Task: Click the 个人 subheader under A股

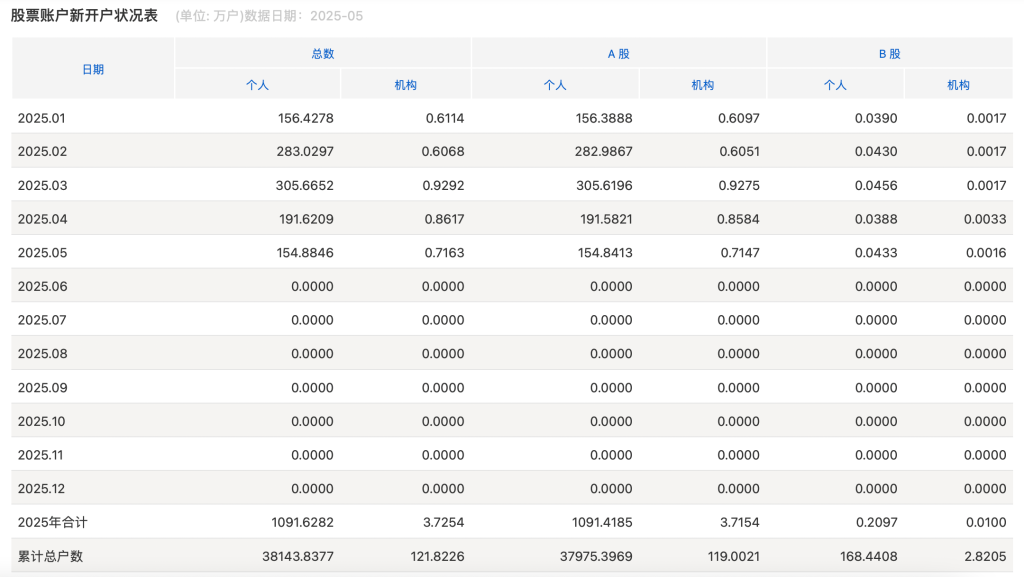Action: (x=555, y=85)
